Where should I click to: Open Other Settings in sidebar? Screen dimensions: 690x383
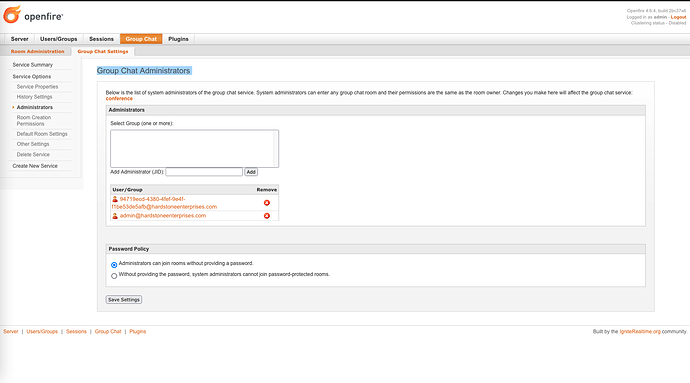point(33,144)
